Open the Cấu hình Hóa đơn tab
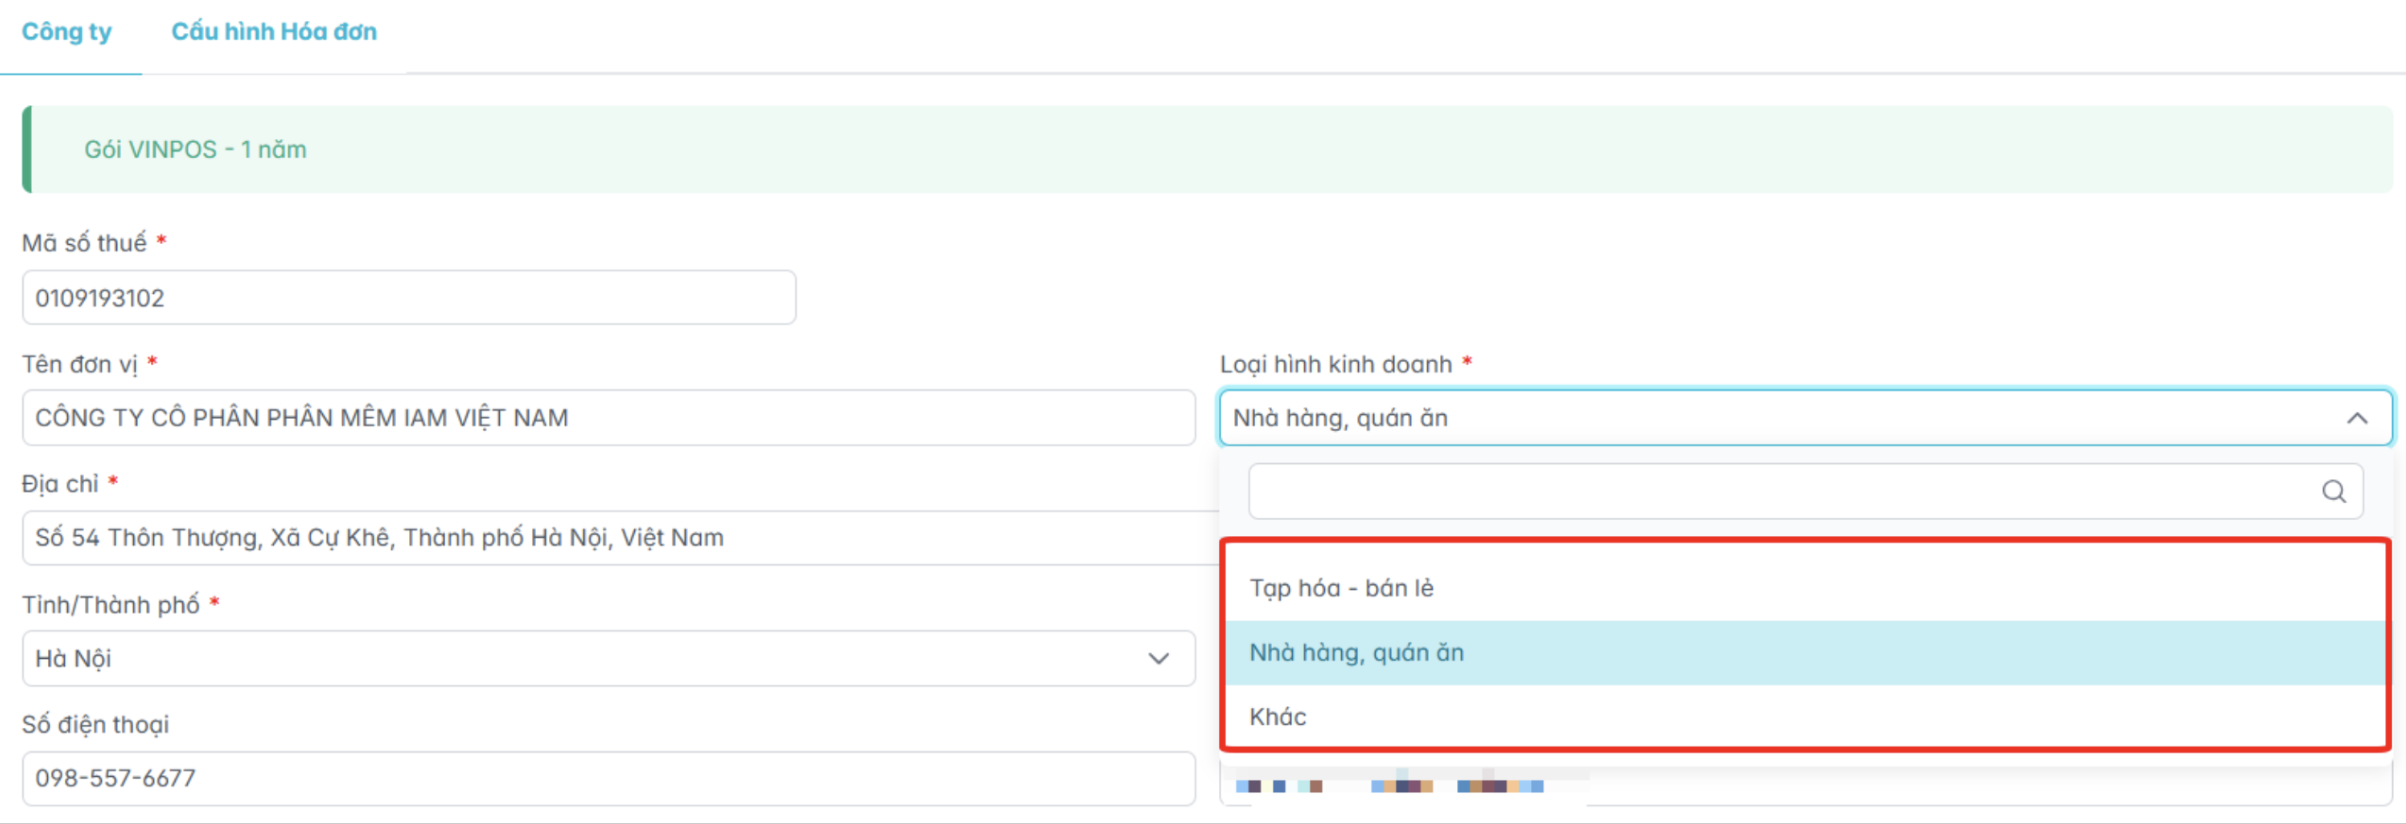Viewport: 2406px width, 824px height. coord(274,32)
